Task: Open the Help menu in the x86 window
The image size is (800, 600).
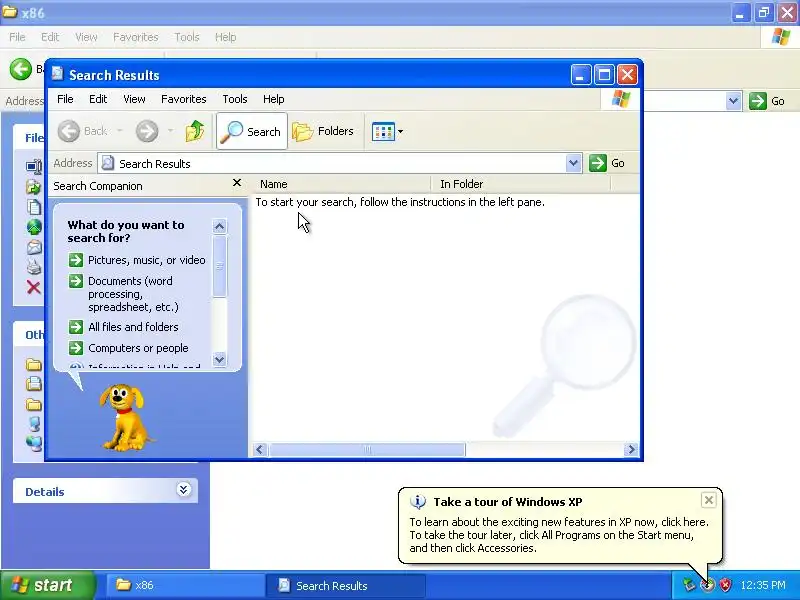Action: coord(226,37)
